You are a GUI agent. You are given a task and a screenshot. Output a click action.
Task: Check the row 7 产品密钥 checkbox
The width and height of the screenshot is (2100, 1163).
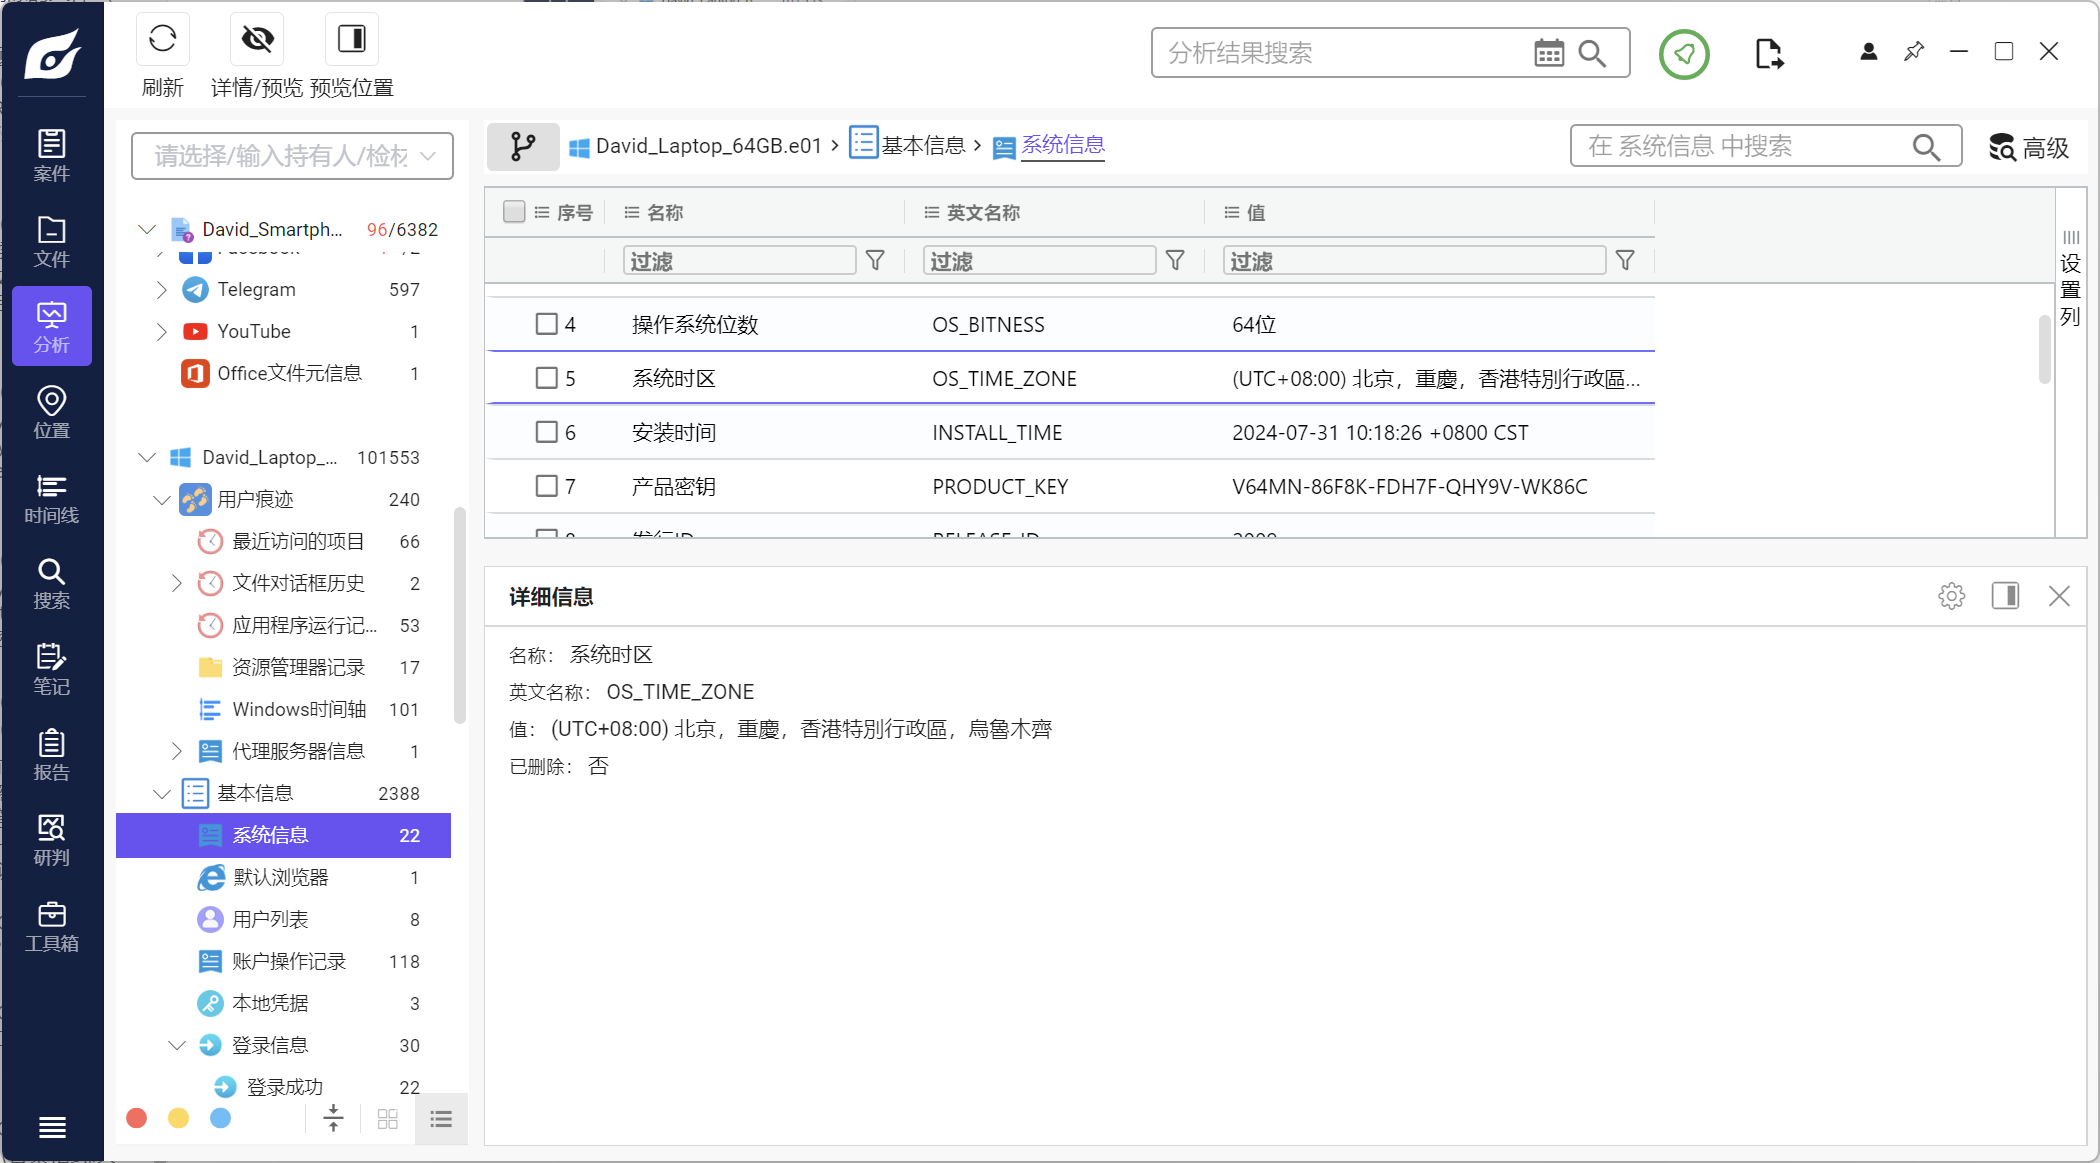(546, 486)
